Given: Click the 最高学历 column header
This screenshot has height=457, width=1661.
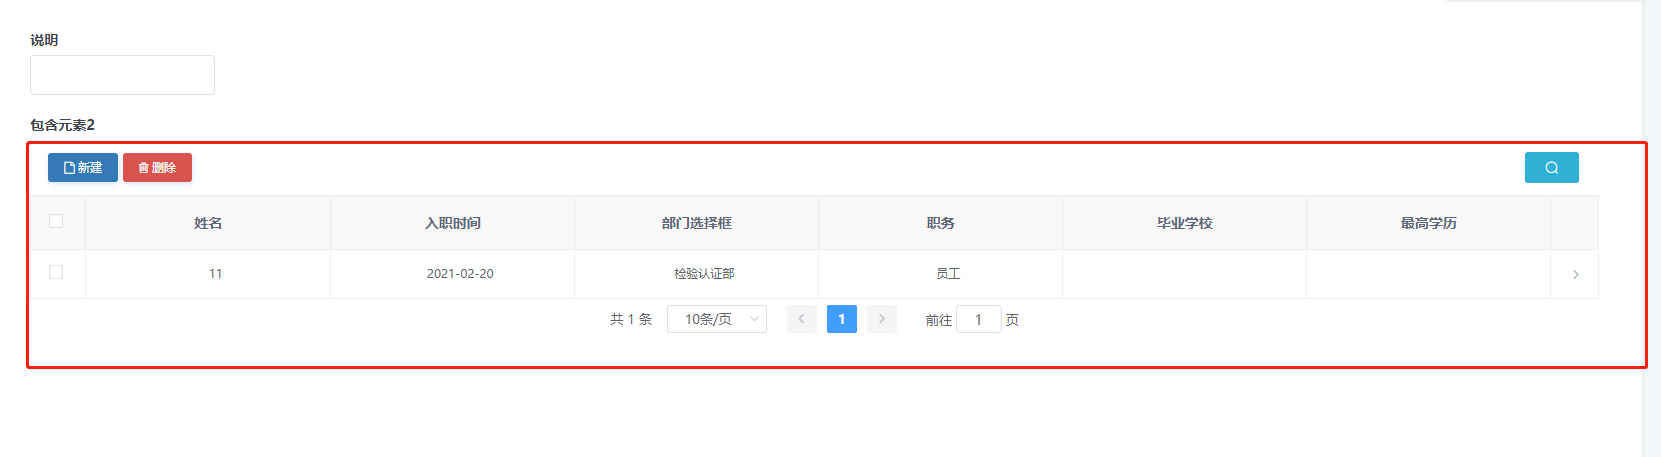Looking at the screenshot, I should pyautogui.click(x=1428, y=223).
